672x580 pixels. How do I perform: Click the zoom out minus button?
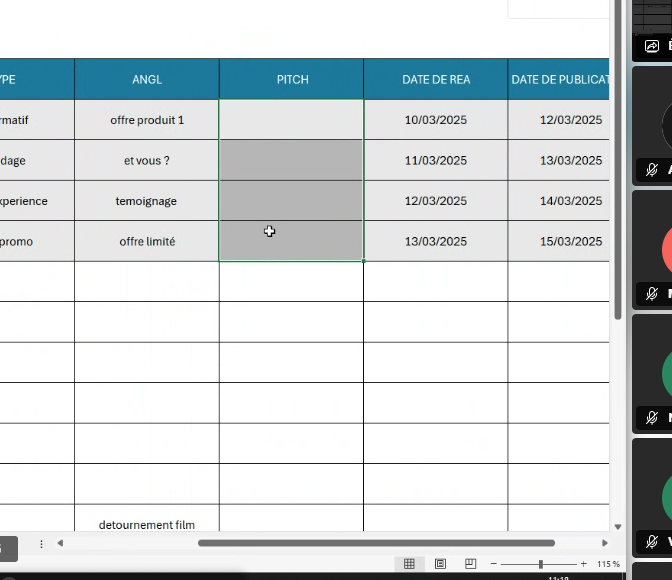(x=494, y=565)
